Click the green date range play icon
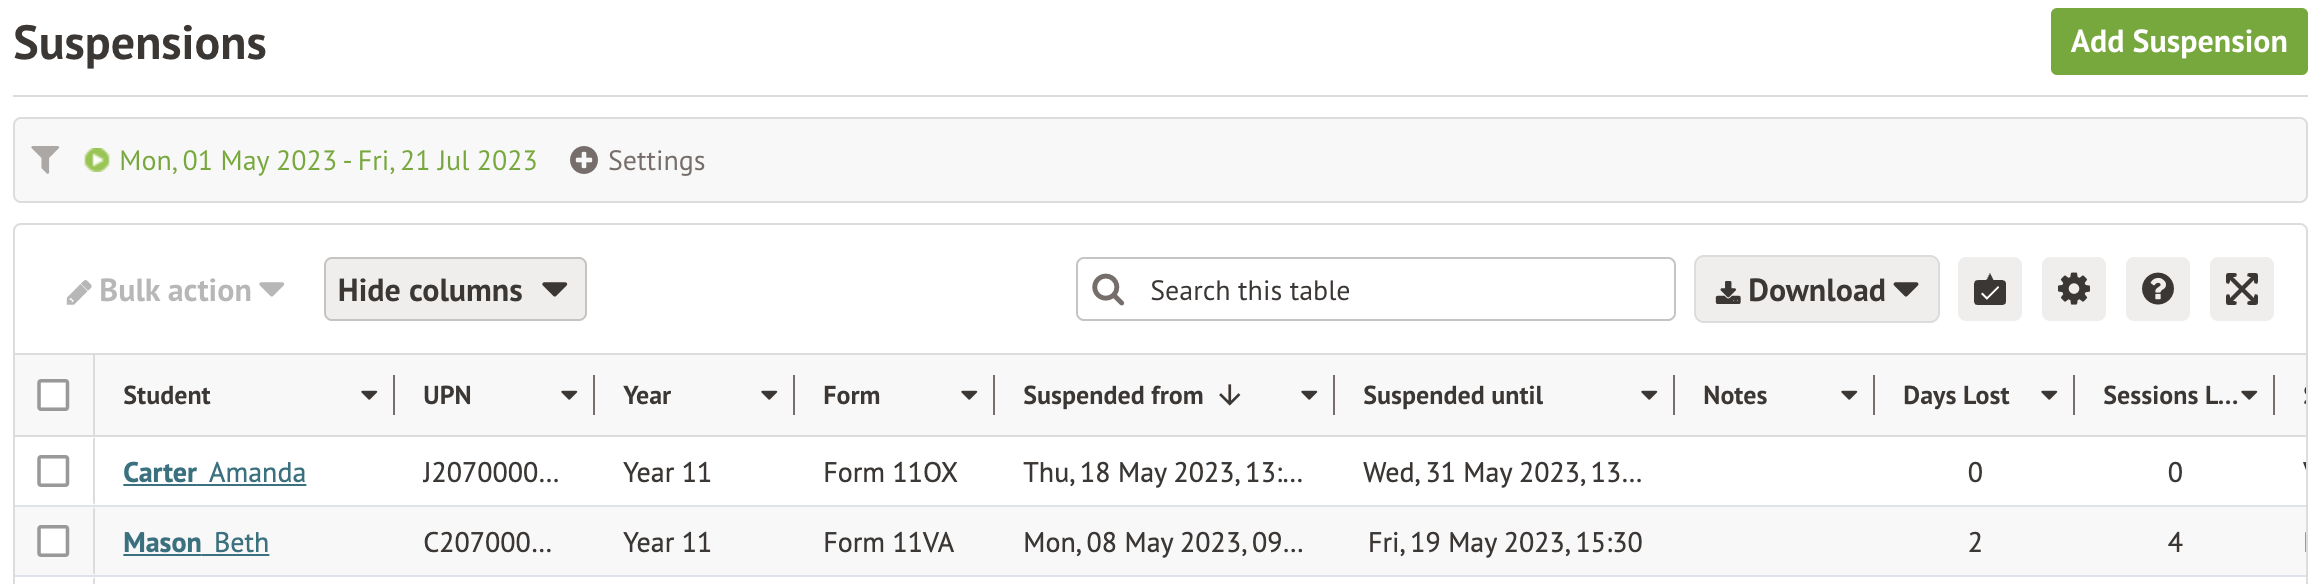Viewport: 2324px width, 584px height. (97, 160)
